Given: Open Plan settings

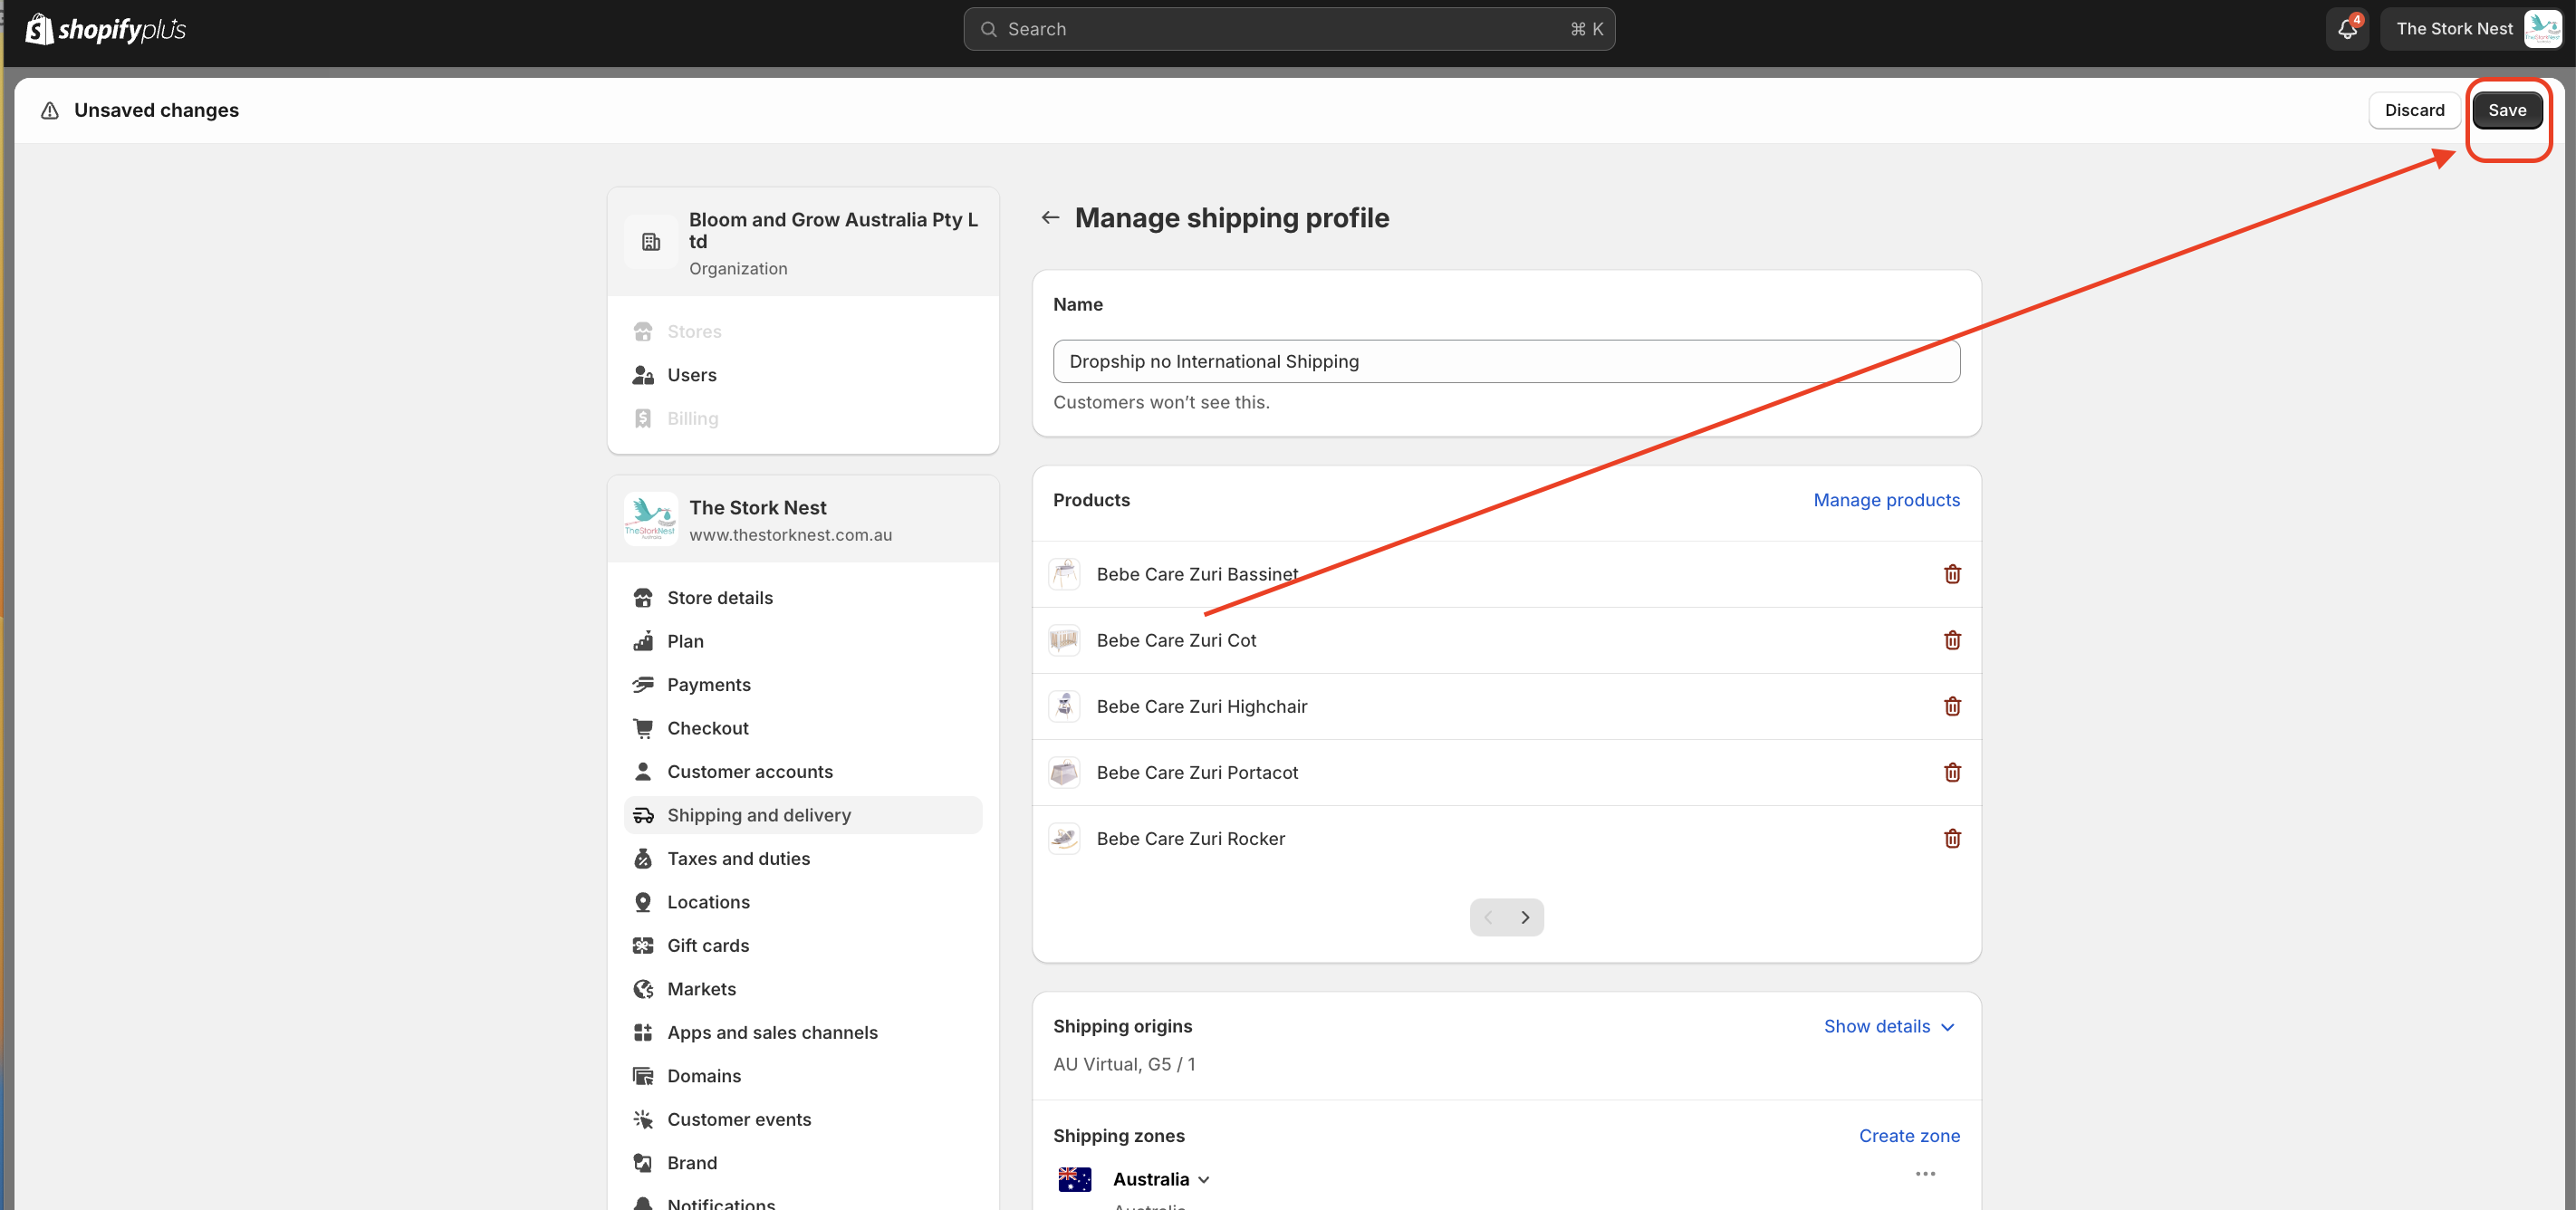Looking at the screenshot, I should tap(802, 641).
